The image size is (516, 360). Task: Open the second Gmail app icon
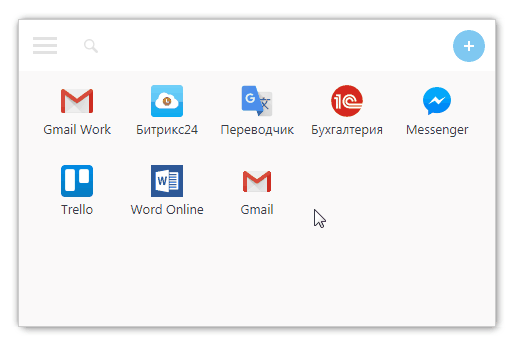(x=257, y=182)
